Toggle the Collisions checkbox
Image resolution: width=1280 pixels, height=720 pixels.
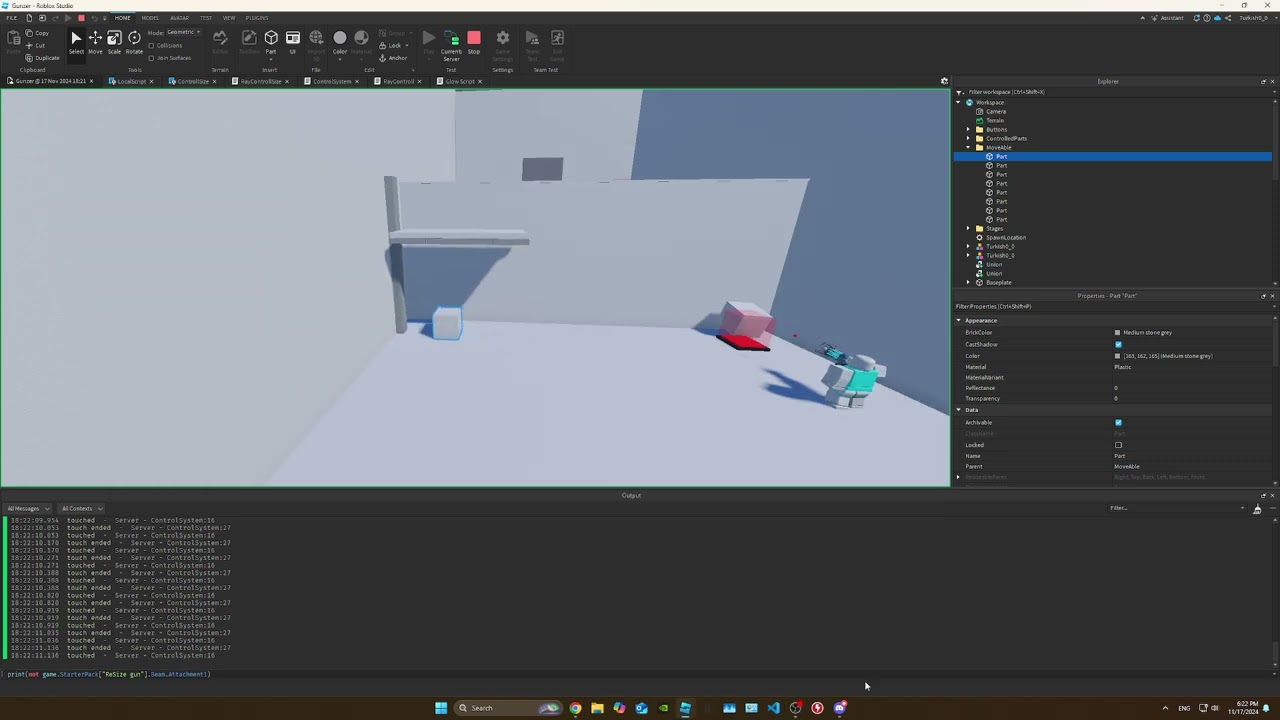point(151,45)
